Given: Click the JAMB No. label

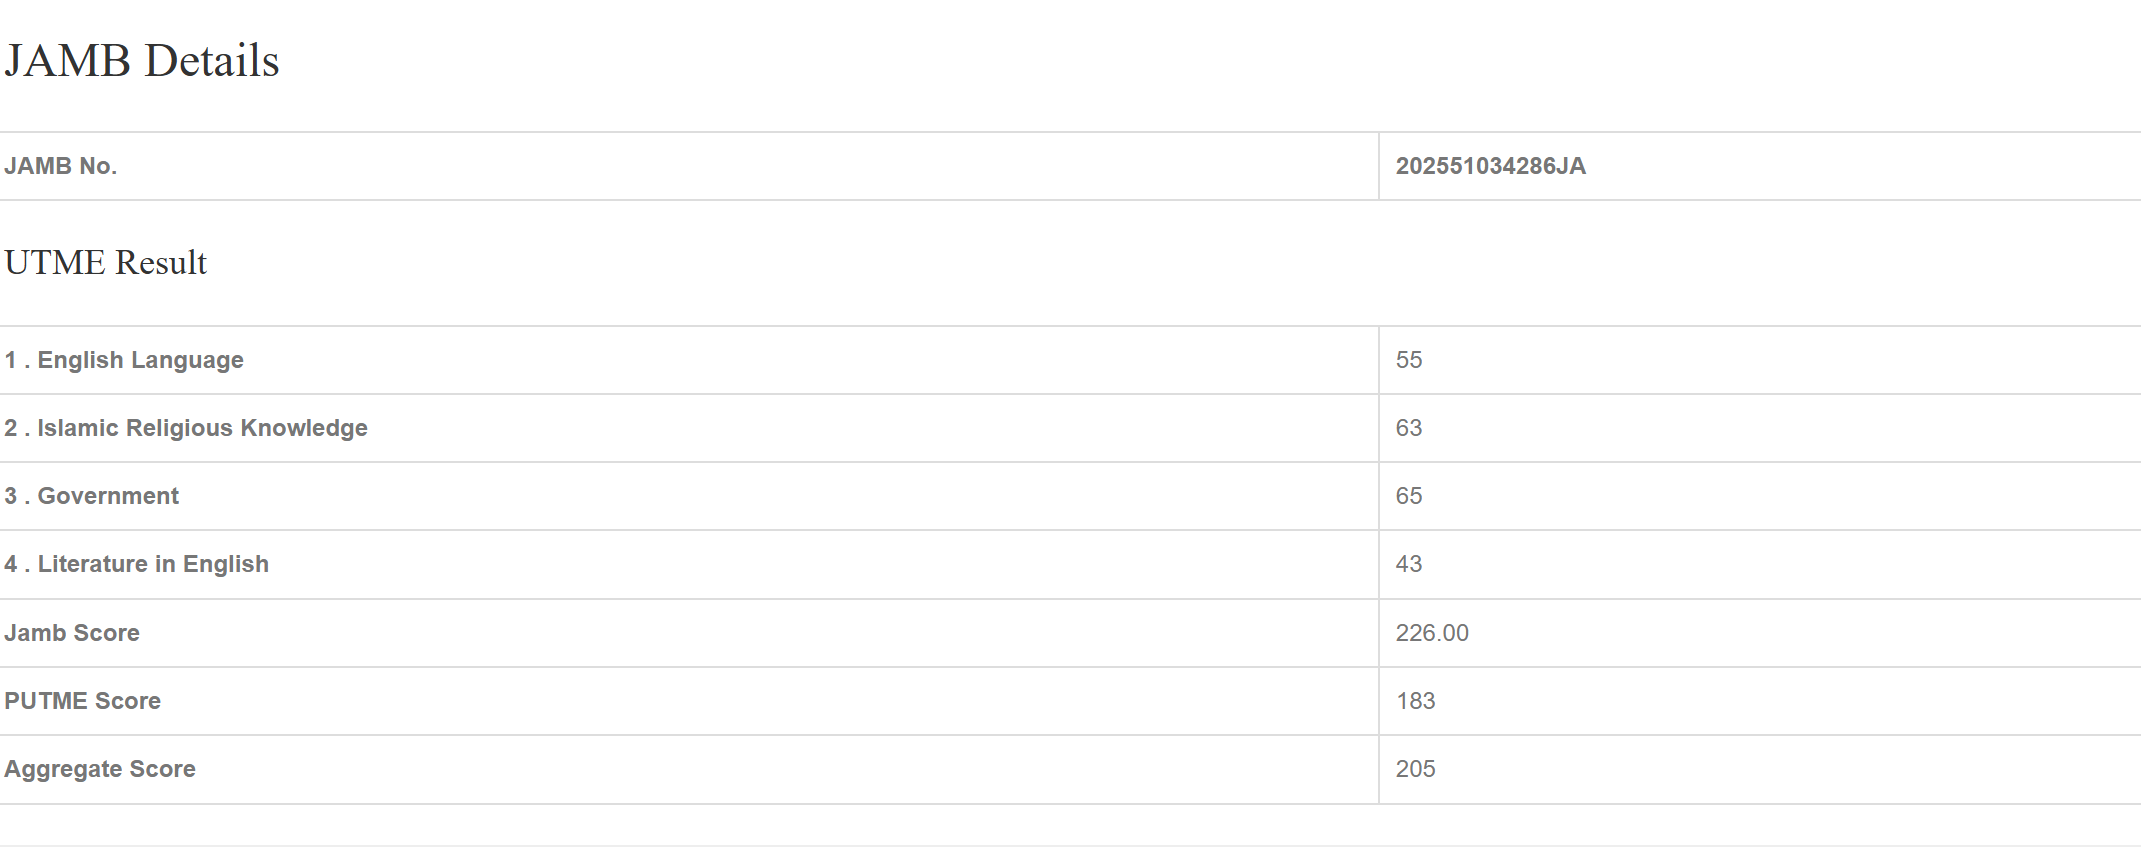Looking at the screenshot, I should point(61,166).
